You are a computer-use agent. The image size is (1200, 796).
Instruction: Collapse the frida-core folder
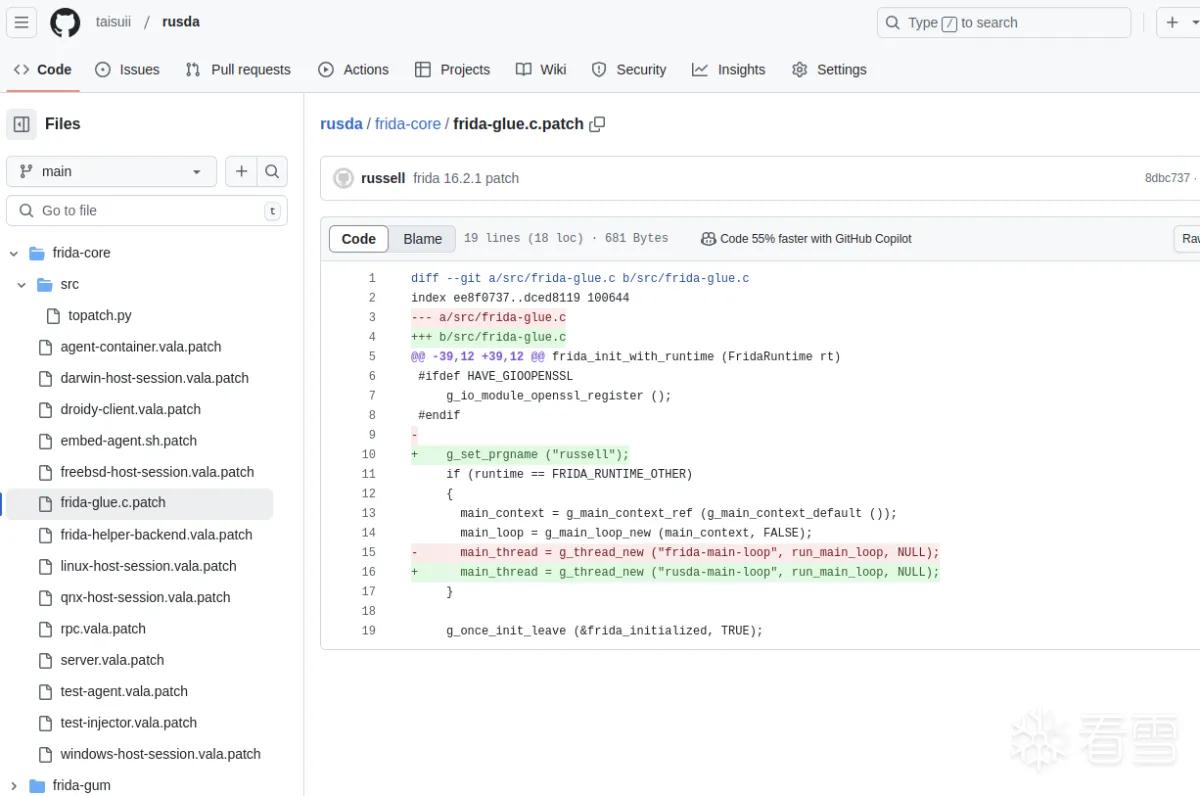tap(14, 253)
